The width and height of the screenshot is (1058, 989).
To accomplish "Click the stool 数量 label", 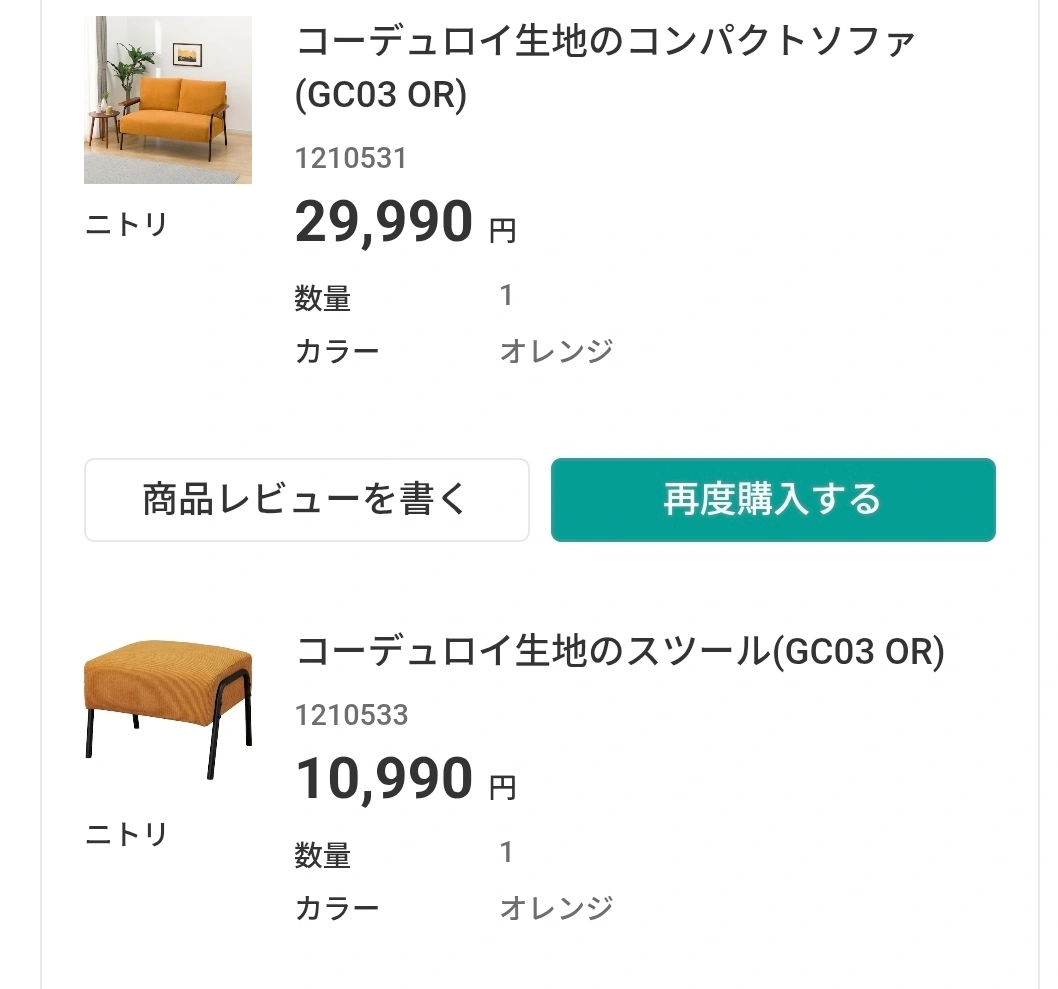I will point(323,855).
